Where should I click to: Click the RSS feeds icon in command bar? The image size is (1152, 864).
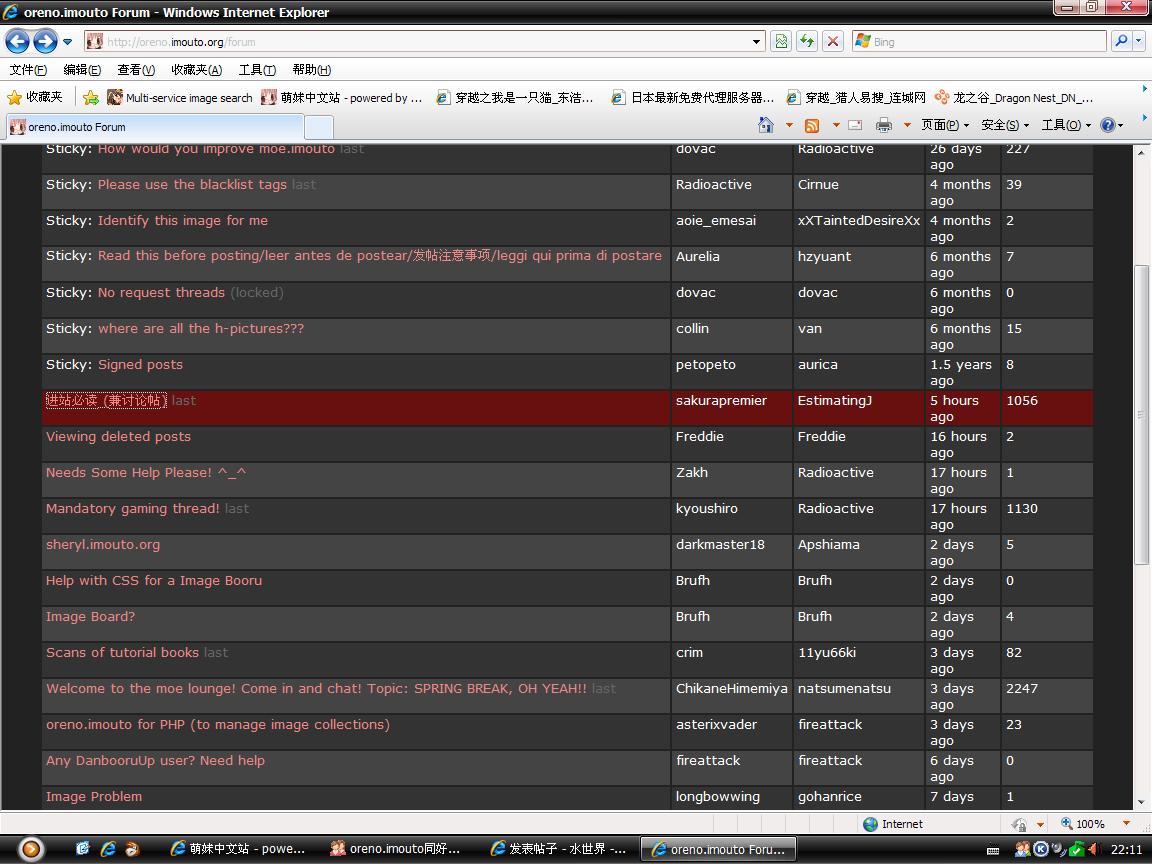point(812,125)
